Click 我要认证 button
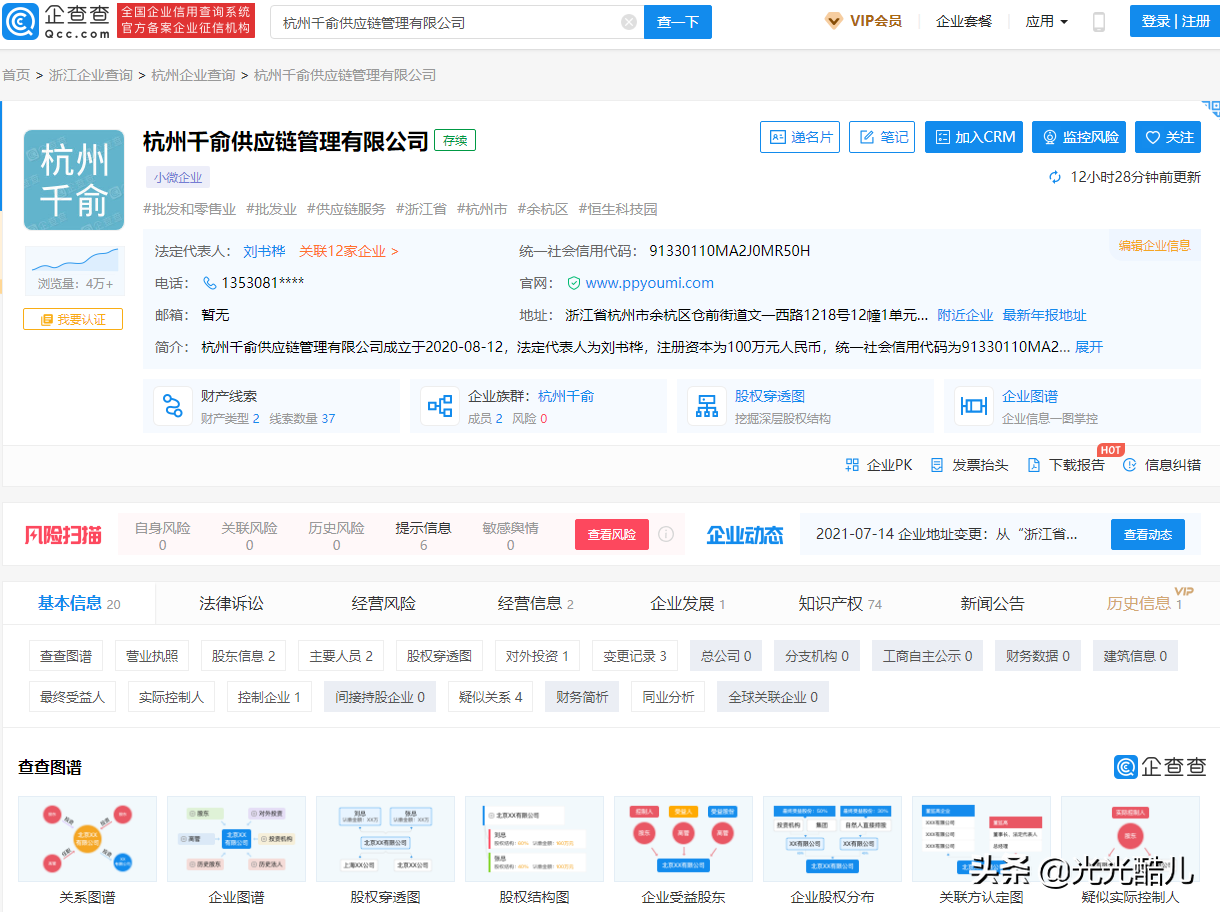 click(x=73, y=319)
